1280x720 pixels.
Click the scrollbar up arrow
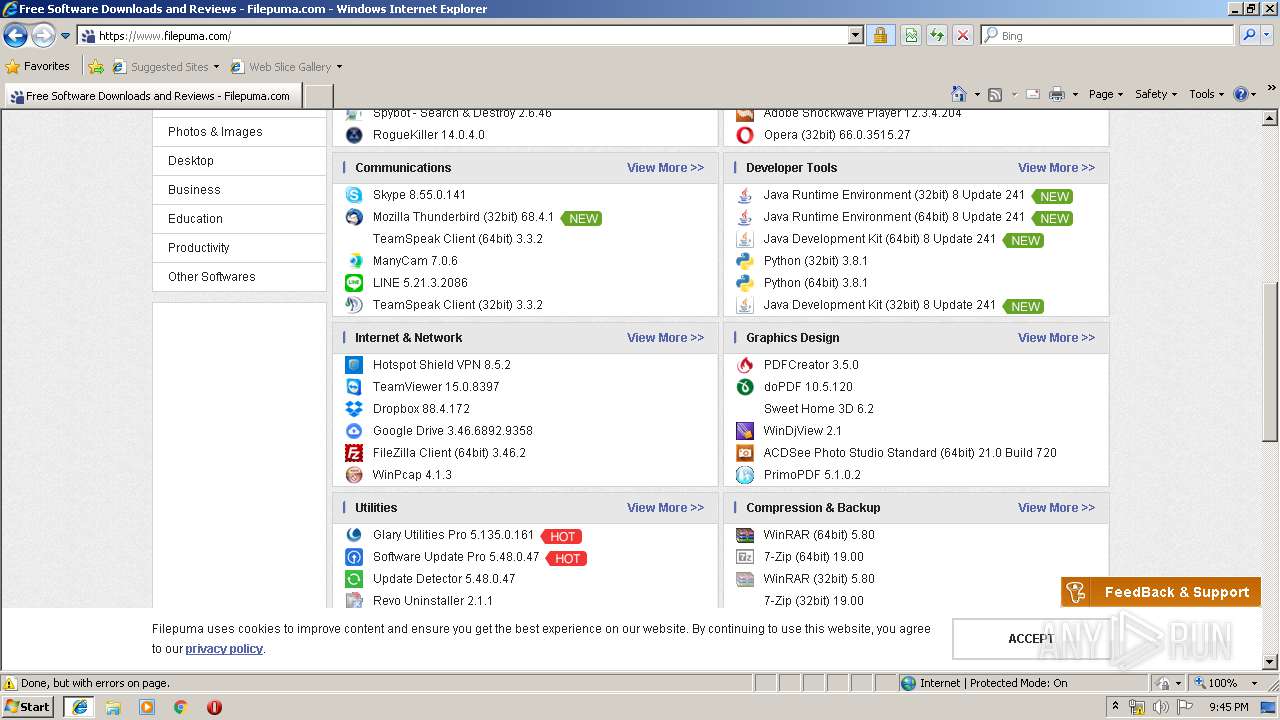(1270, 118)
